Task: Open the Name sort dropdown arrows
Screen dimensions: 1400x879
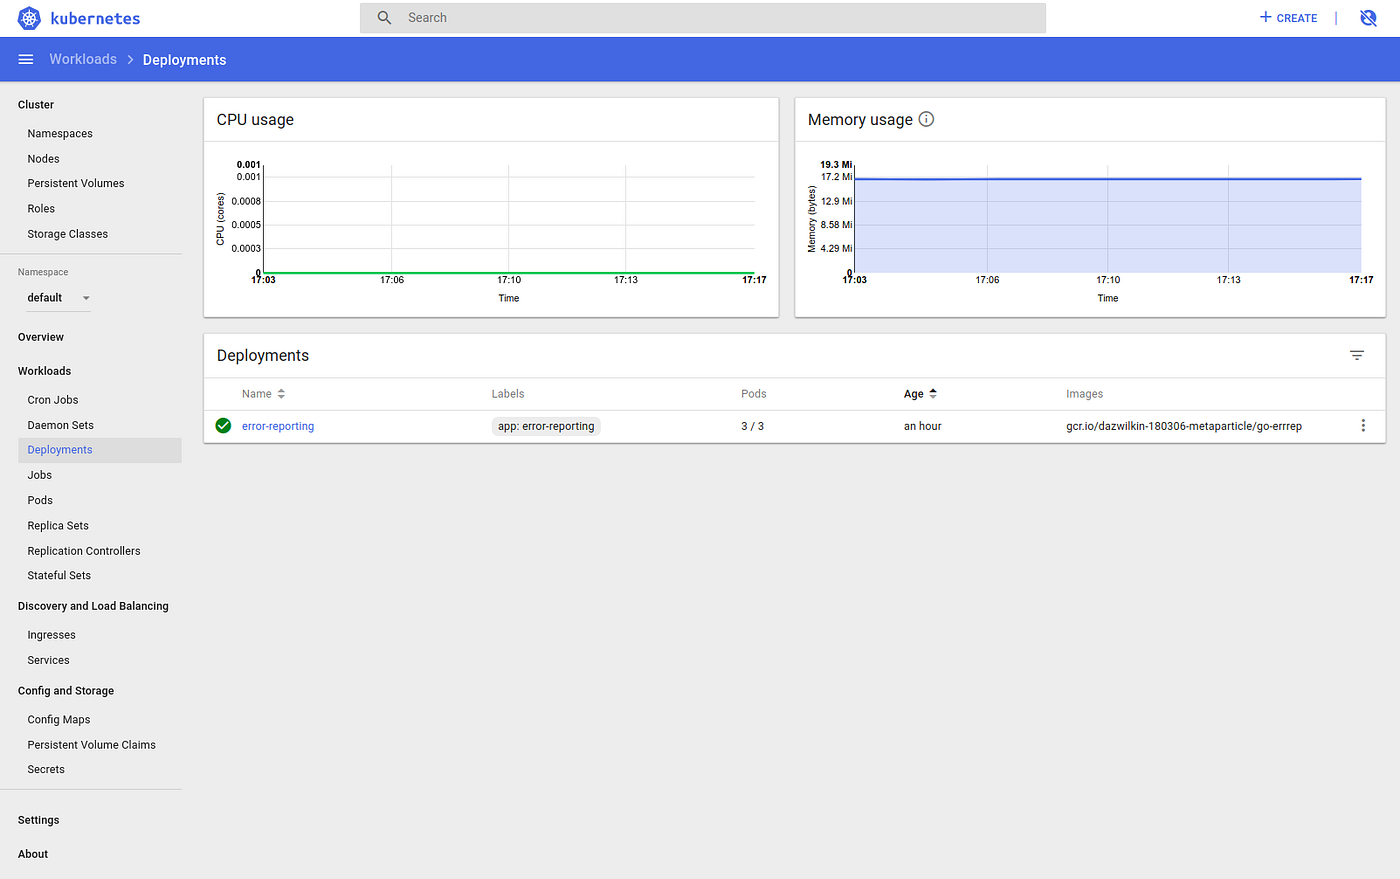Action: (x=281, y=393)
